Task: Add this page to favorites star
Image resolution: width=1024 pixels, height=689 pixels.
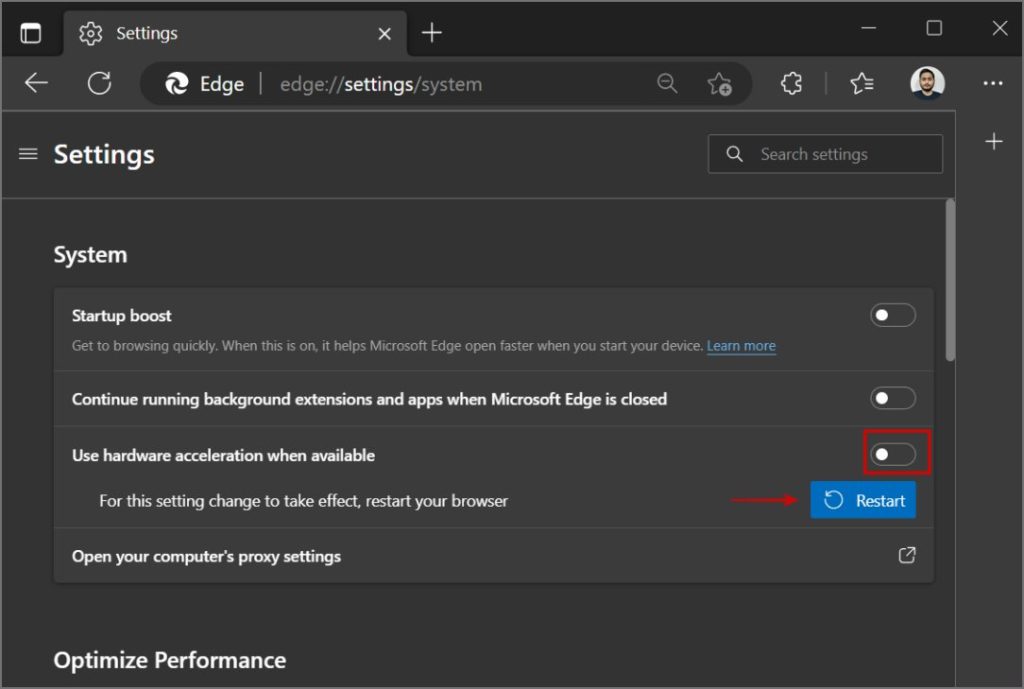Action: (719, 84)
